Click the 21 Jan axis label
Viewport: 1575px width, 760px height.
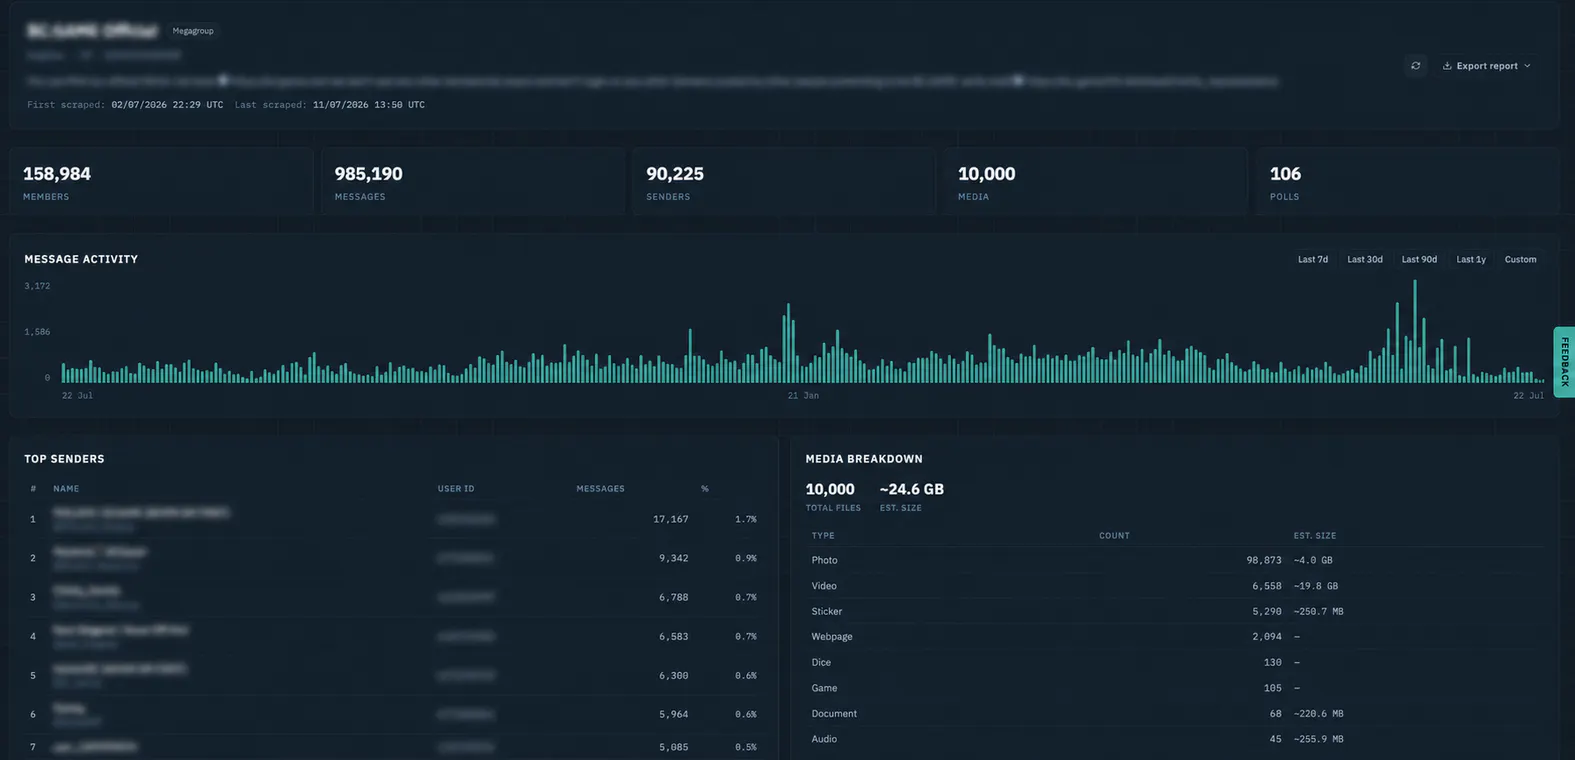click(x=803, y=396)
